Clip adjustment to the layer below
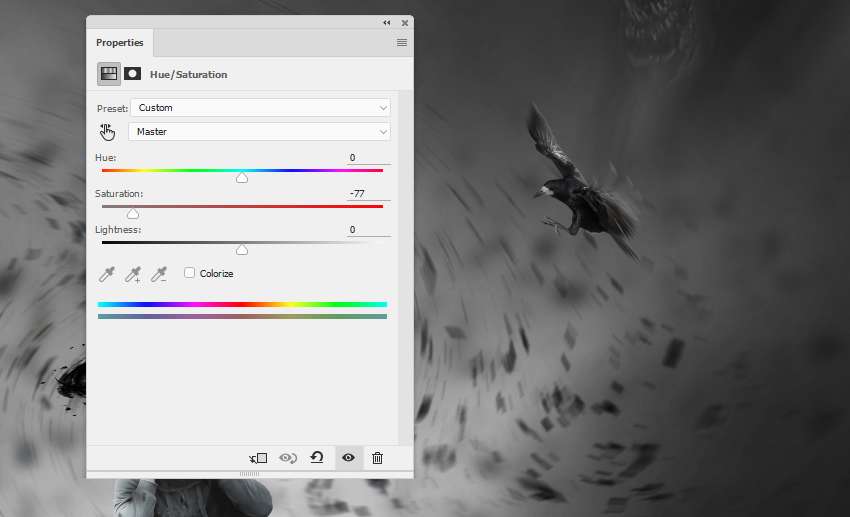 258,458
